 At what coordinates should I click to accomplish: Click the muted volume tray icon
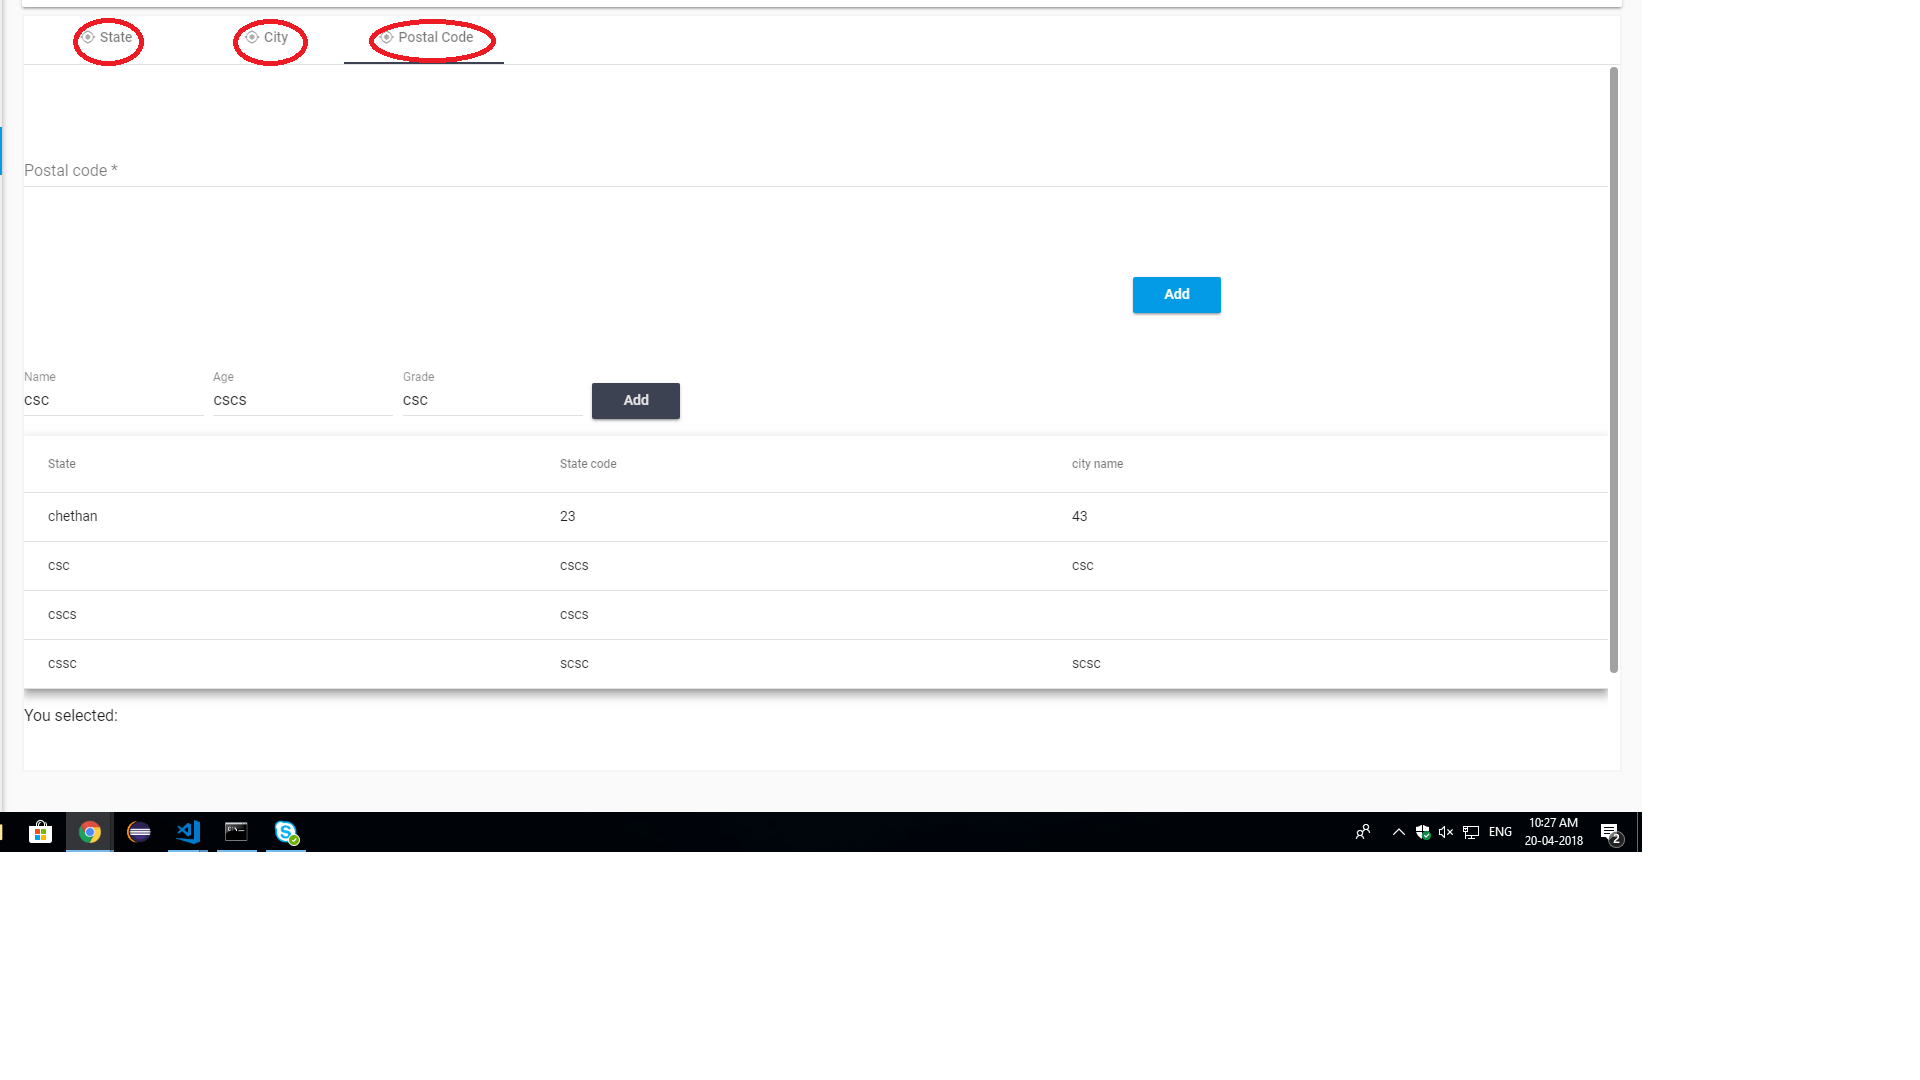[x=1446, y=832]
